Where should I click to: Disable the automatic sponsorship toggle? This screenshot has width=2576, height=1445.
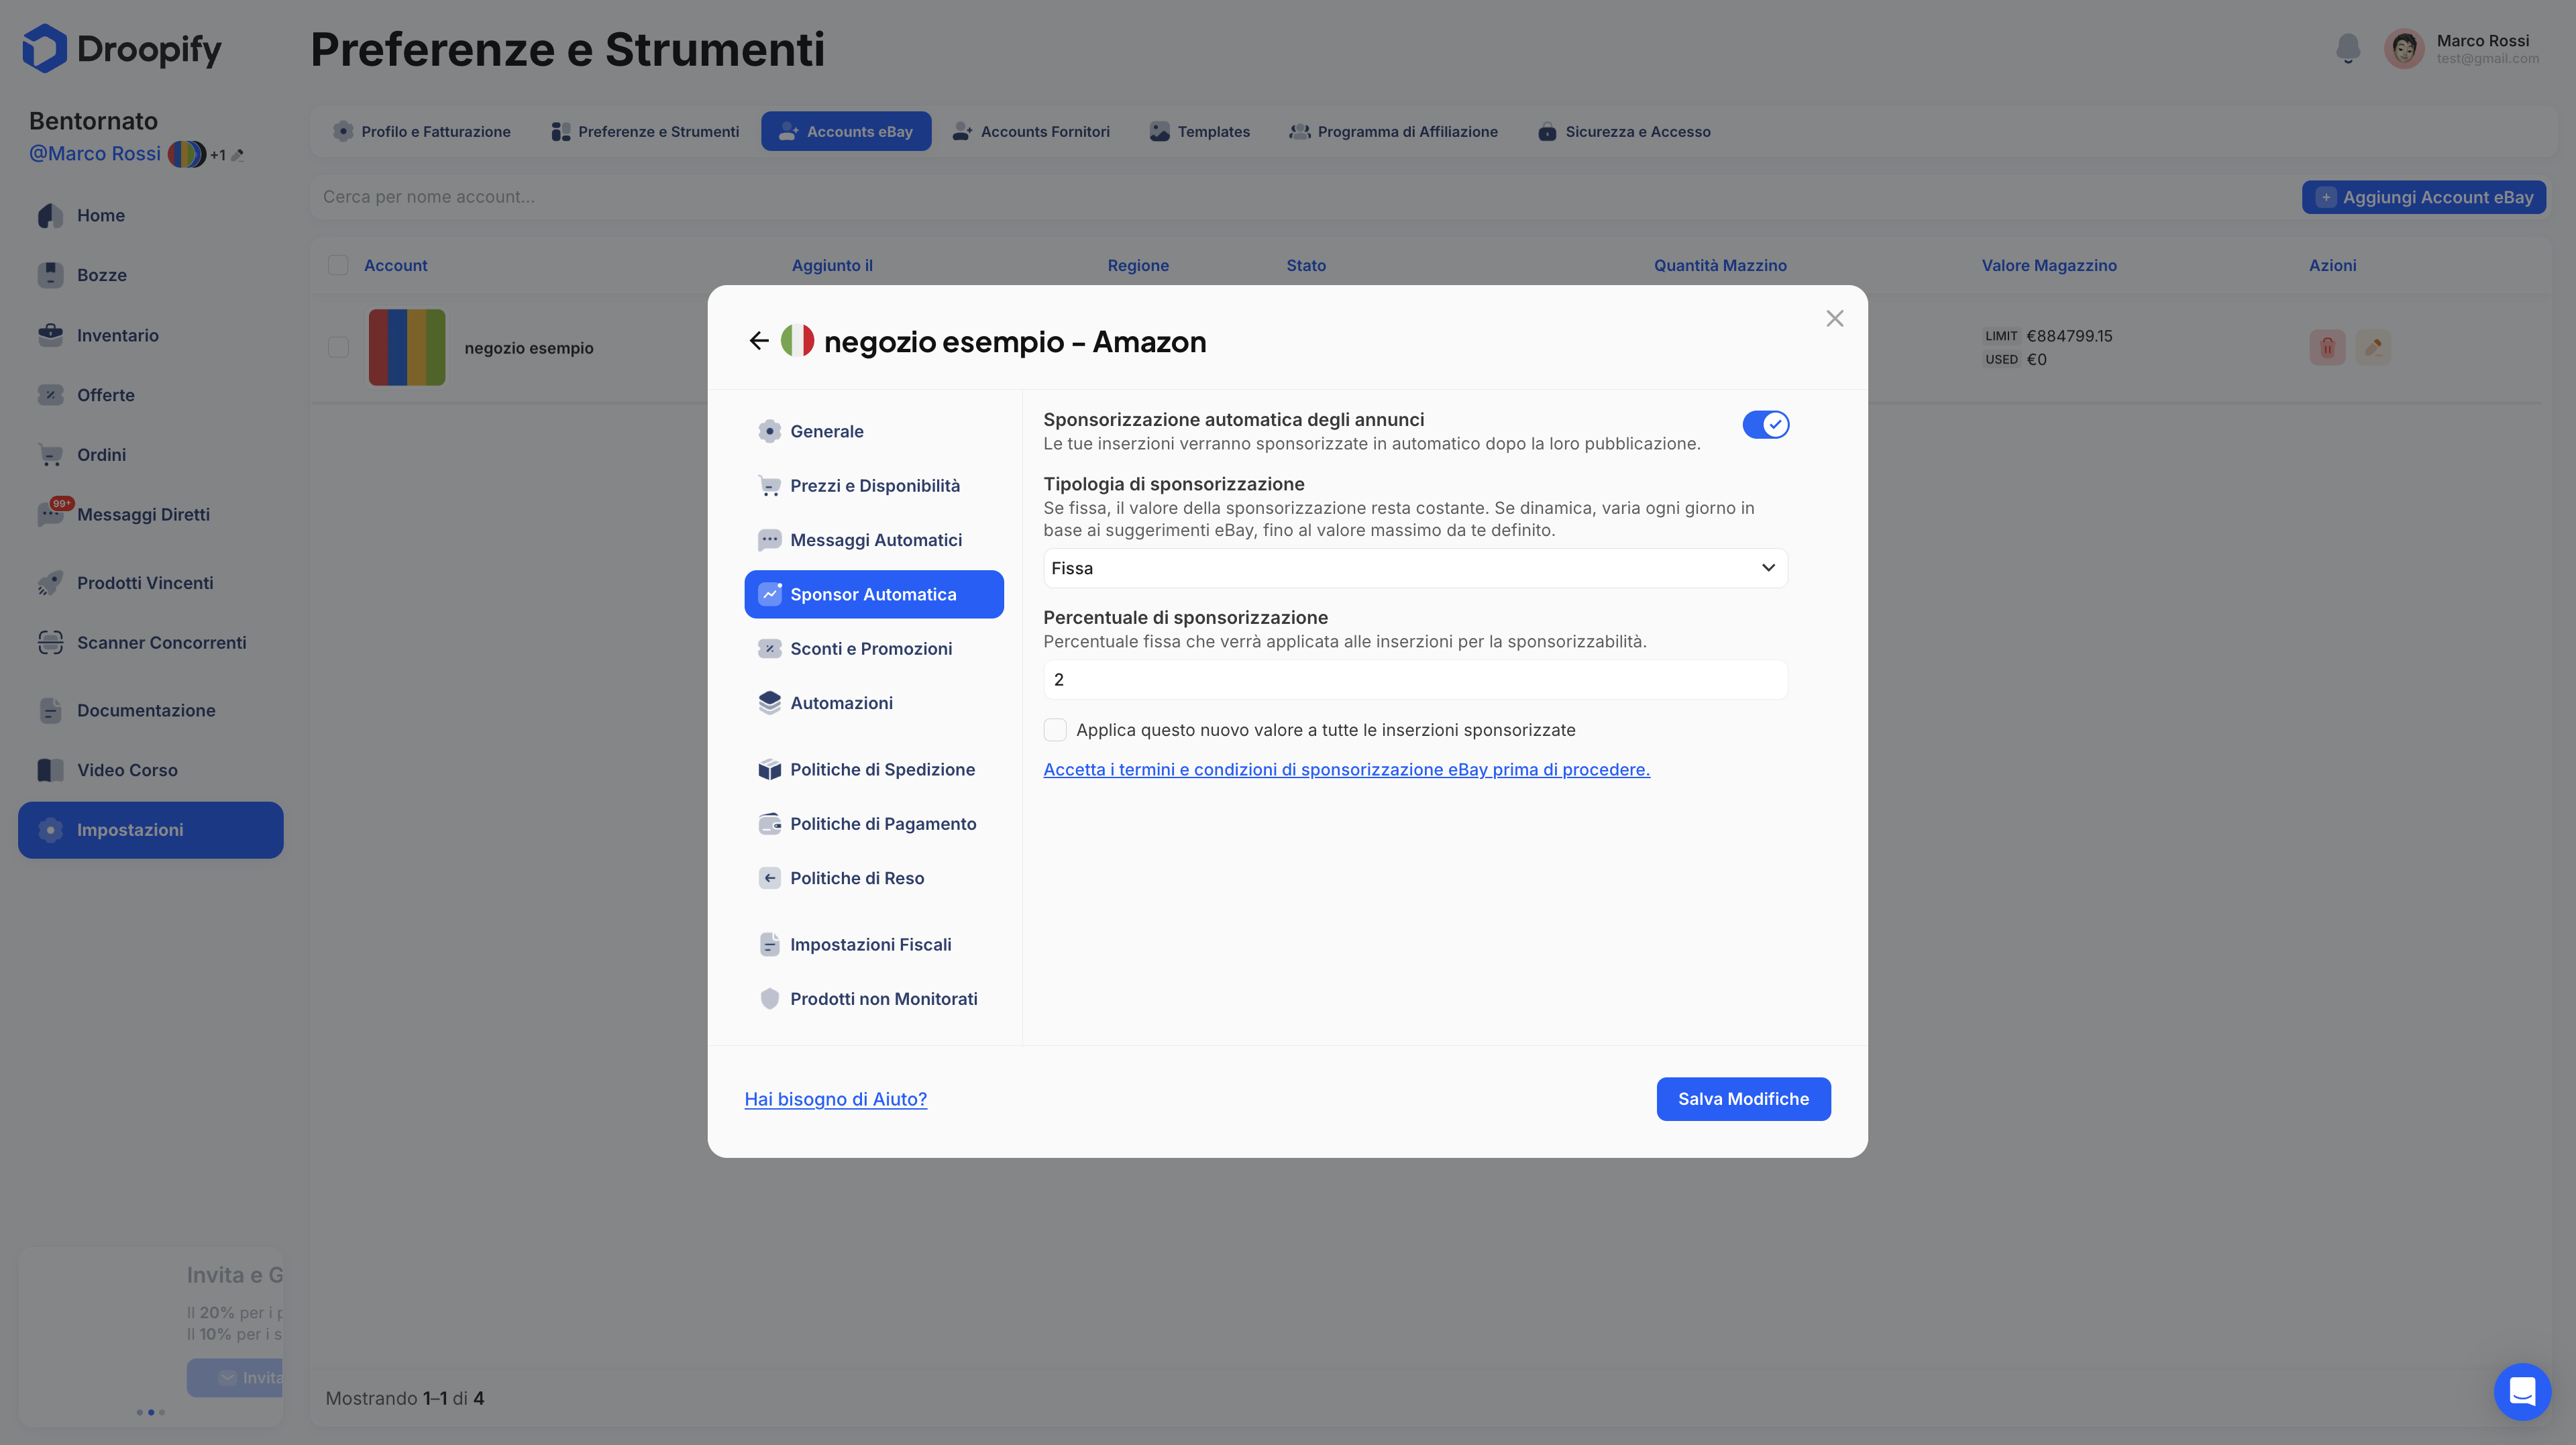coord(1765,424)
